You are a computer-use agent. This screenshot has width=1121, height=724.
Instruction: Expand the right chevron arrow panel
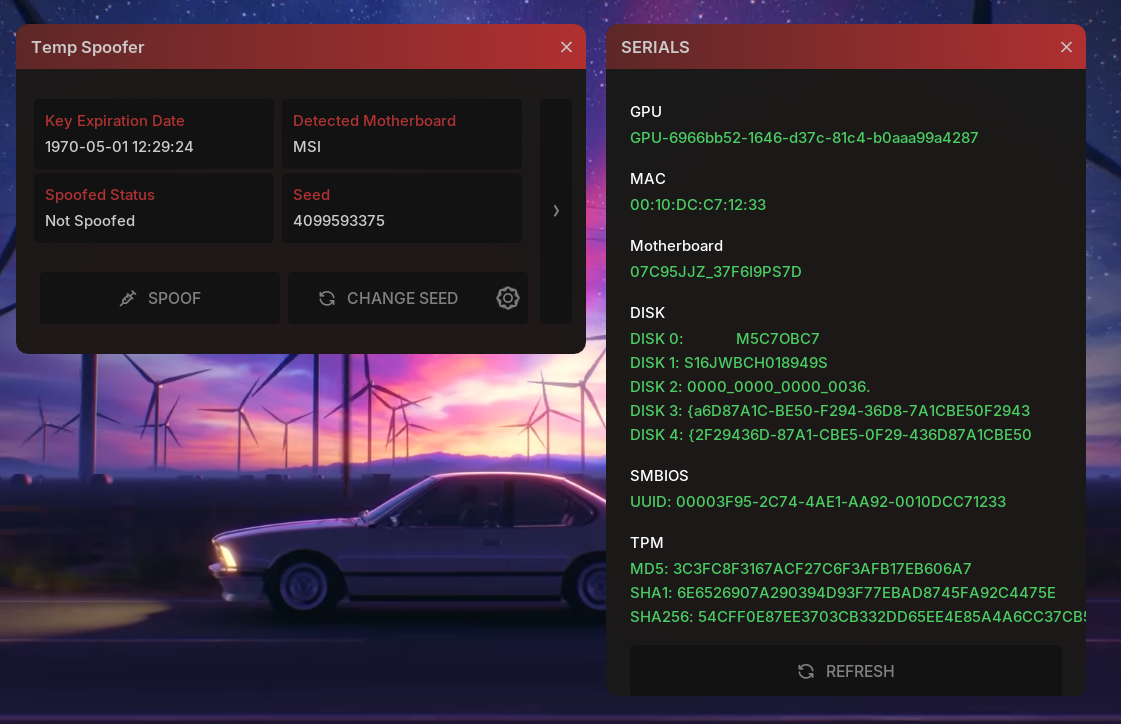pos(555,211)
